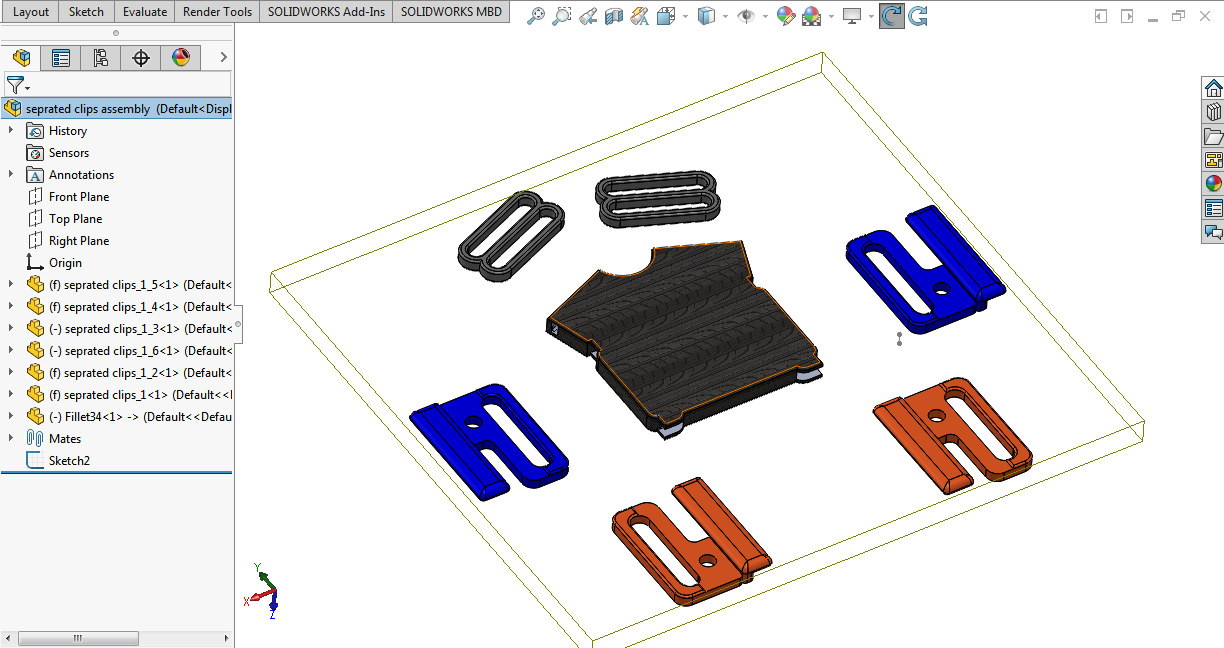The image size is (1224, 648).
Task: Click the feature tree filter funnel
Action: click(x=15, y=85)
